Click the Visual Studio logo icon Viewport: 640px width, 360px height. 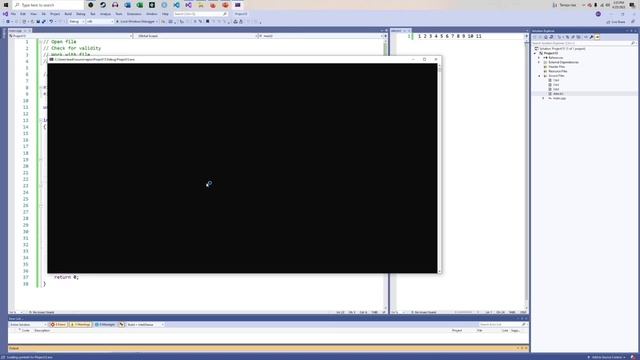pos(5,14)
